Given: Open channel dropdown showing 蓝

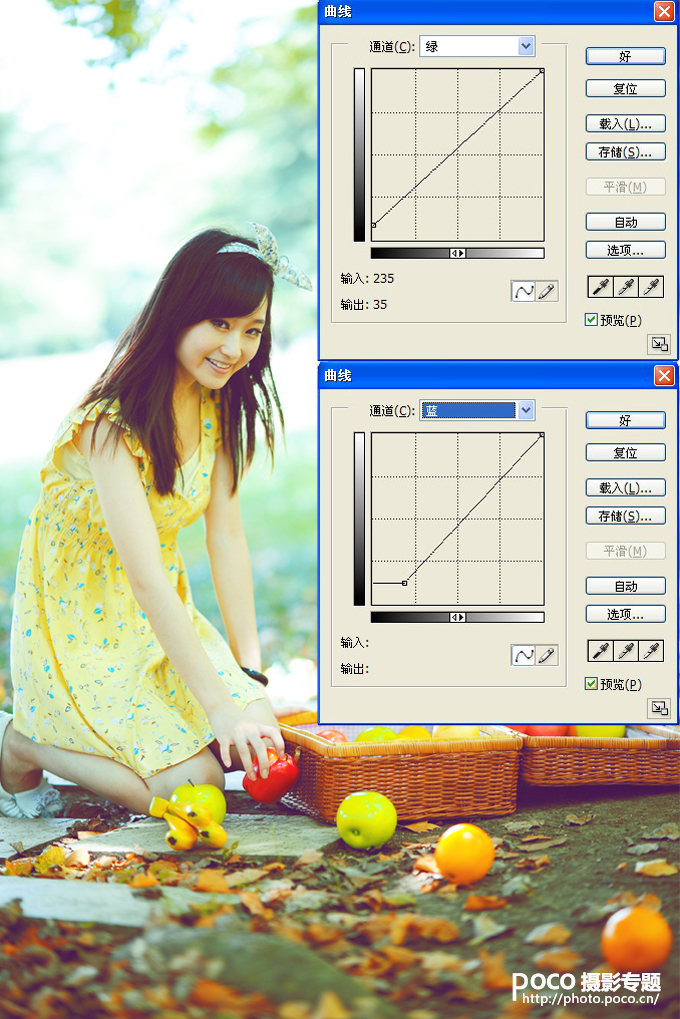Looking at the screenshot, I should (477, 410).
